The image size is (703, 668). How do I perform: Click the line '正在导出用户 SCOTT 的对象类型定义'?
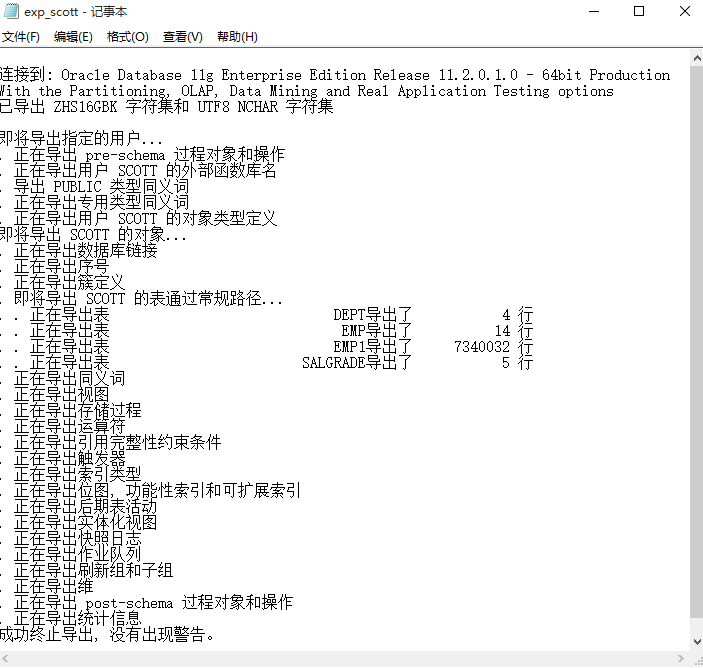pyautogui.click(x=145, y=219)
